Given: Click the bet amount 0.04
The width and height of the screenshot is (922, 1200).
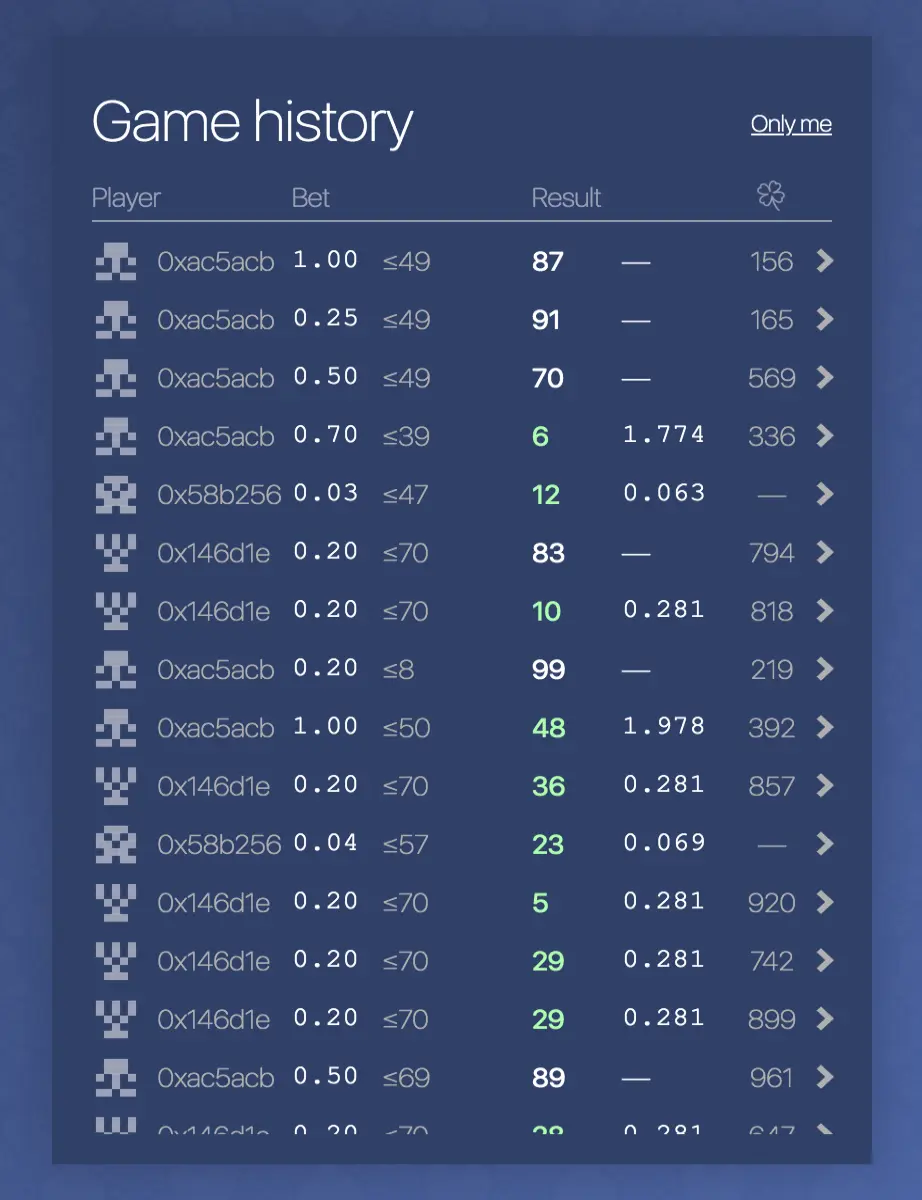Looking at the screenshot, I should [326, 842].
